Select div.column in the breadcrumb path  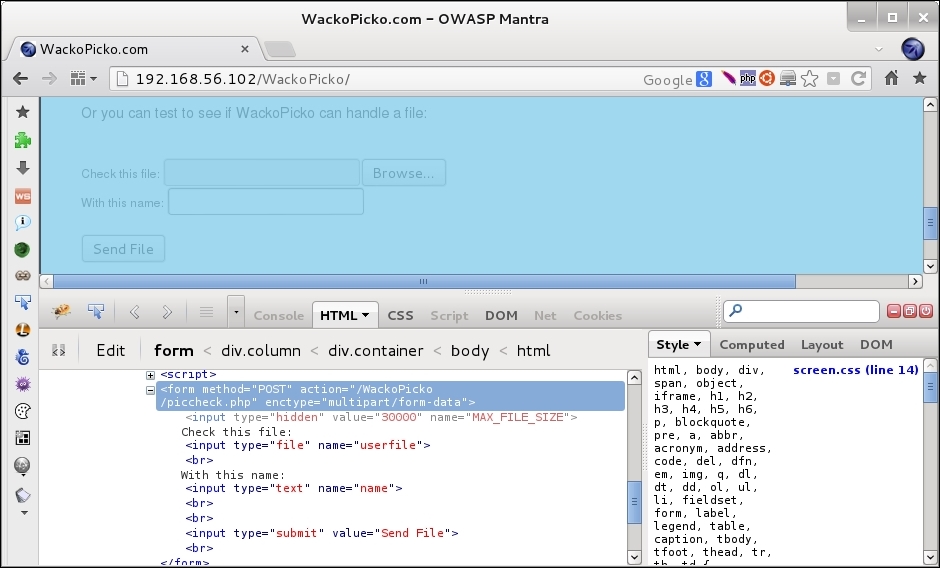[261, 350]
